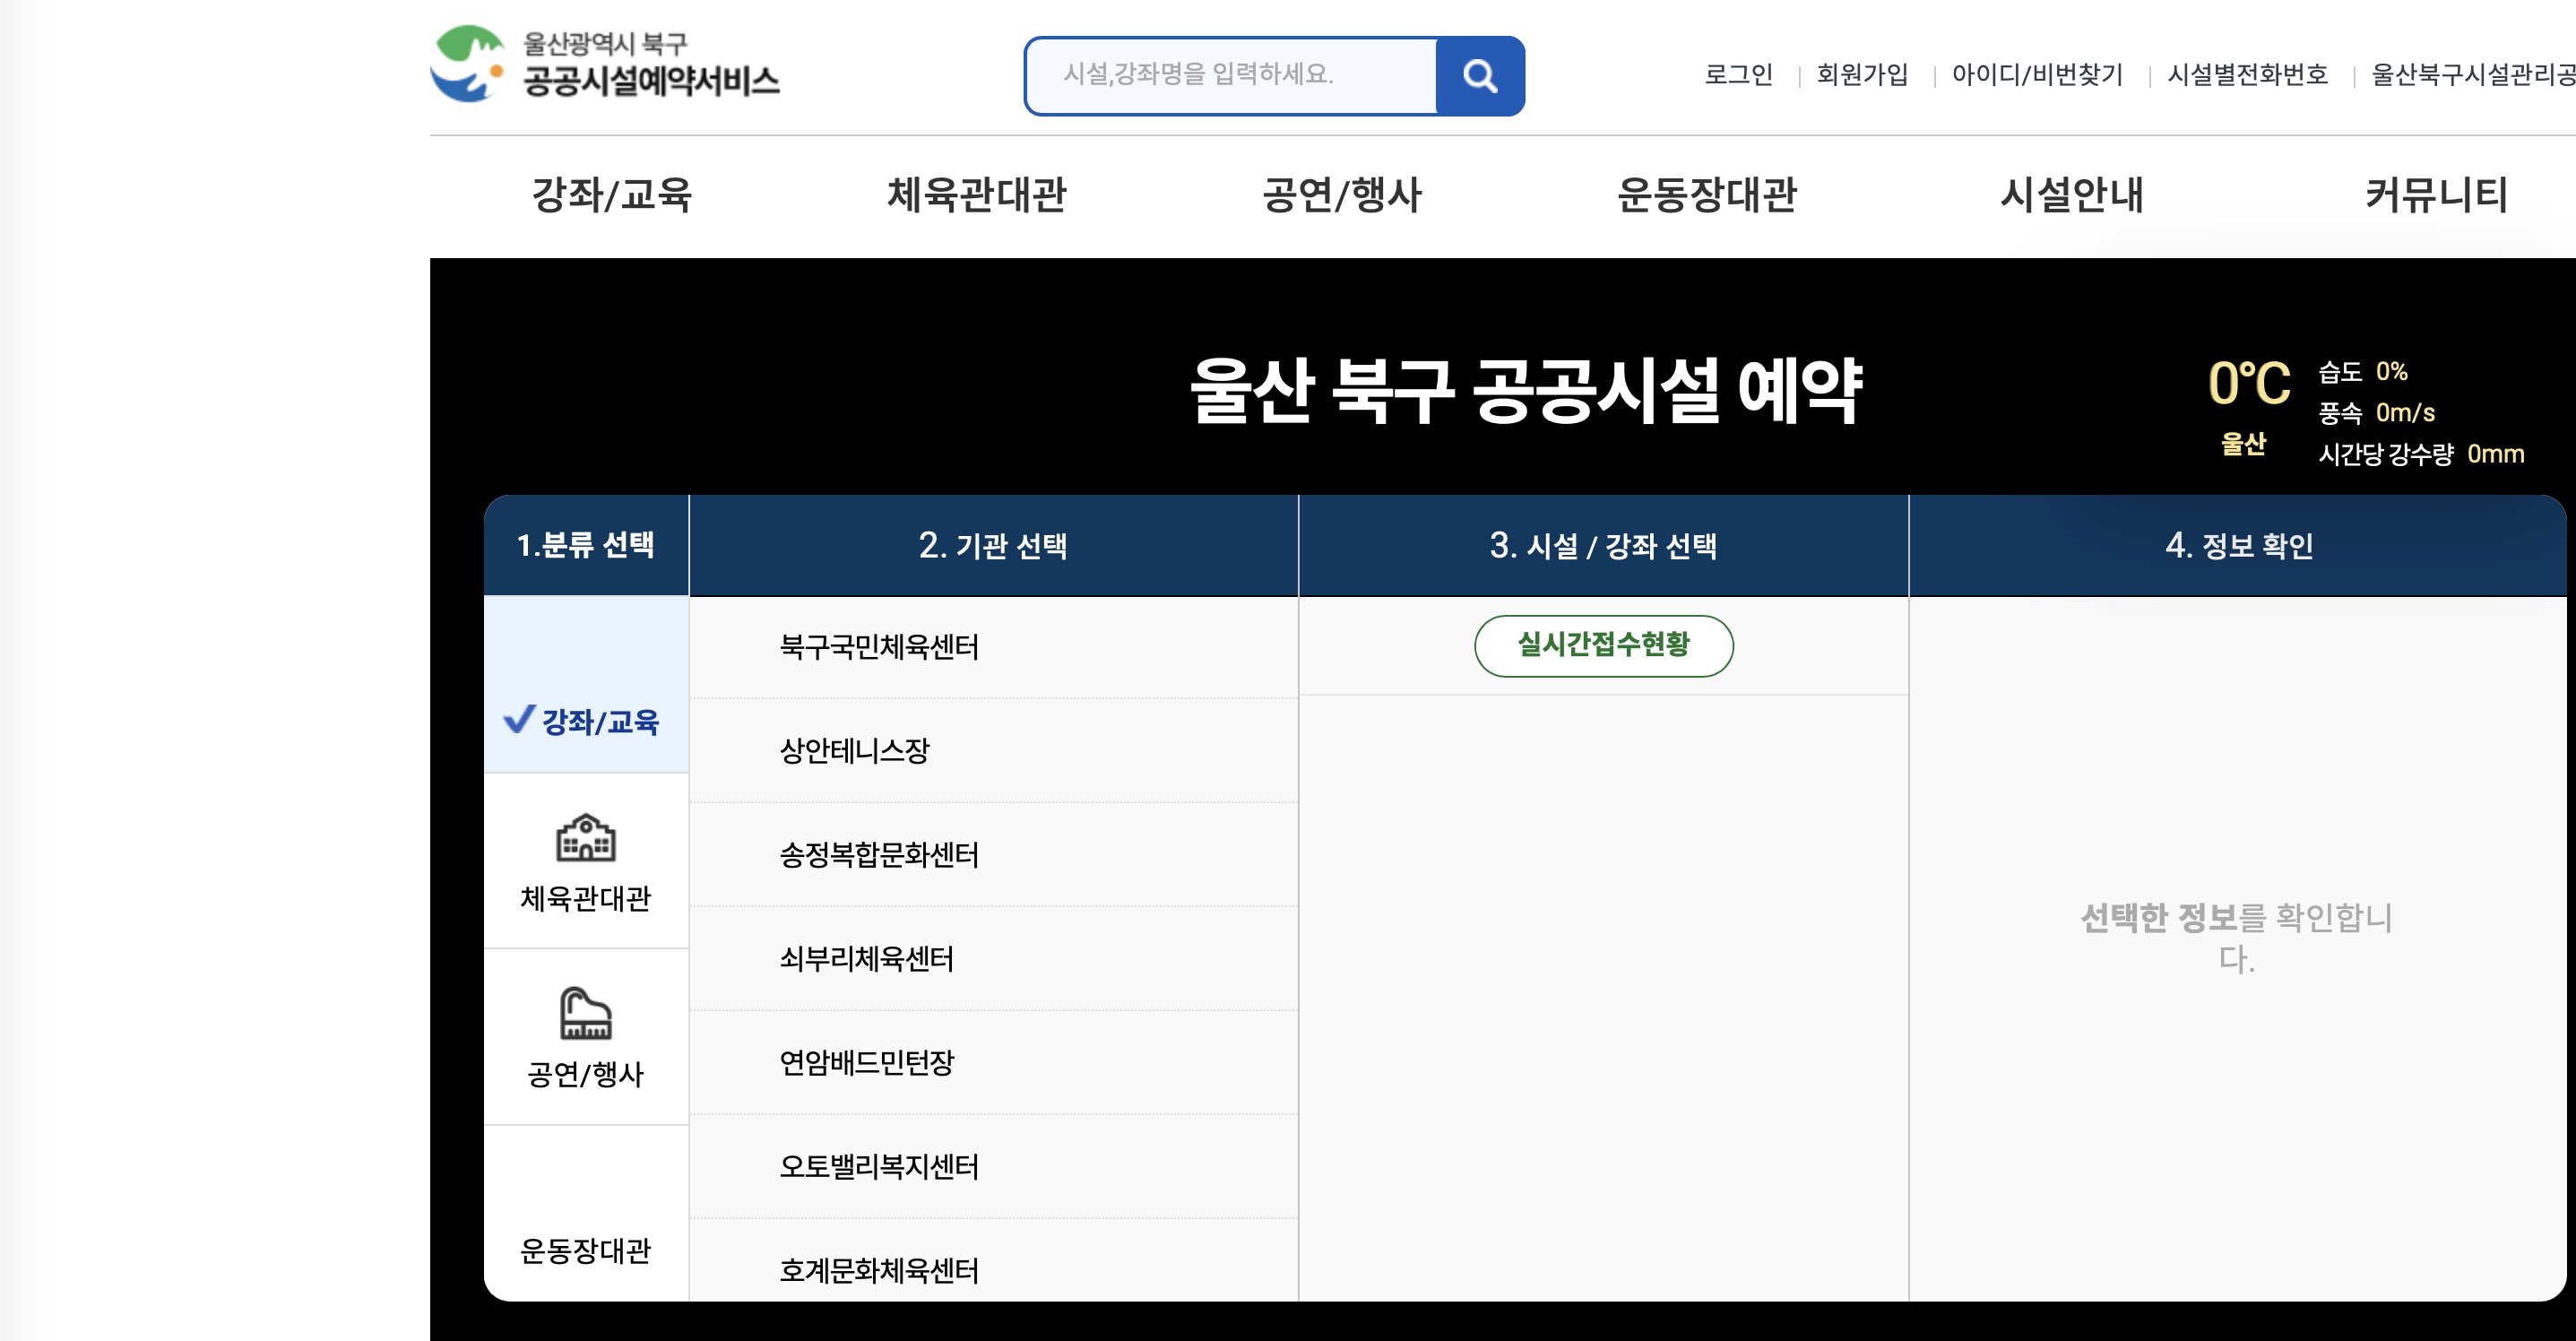Image resolution: width=2576 pixels, height=1341 pixels.
Task: Expand the 시설안내 navigation menu
Action: point(2071,195)
